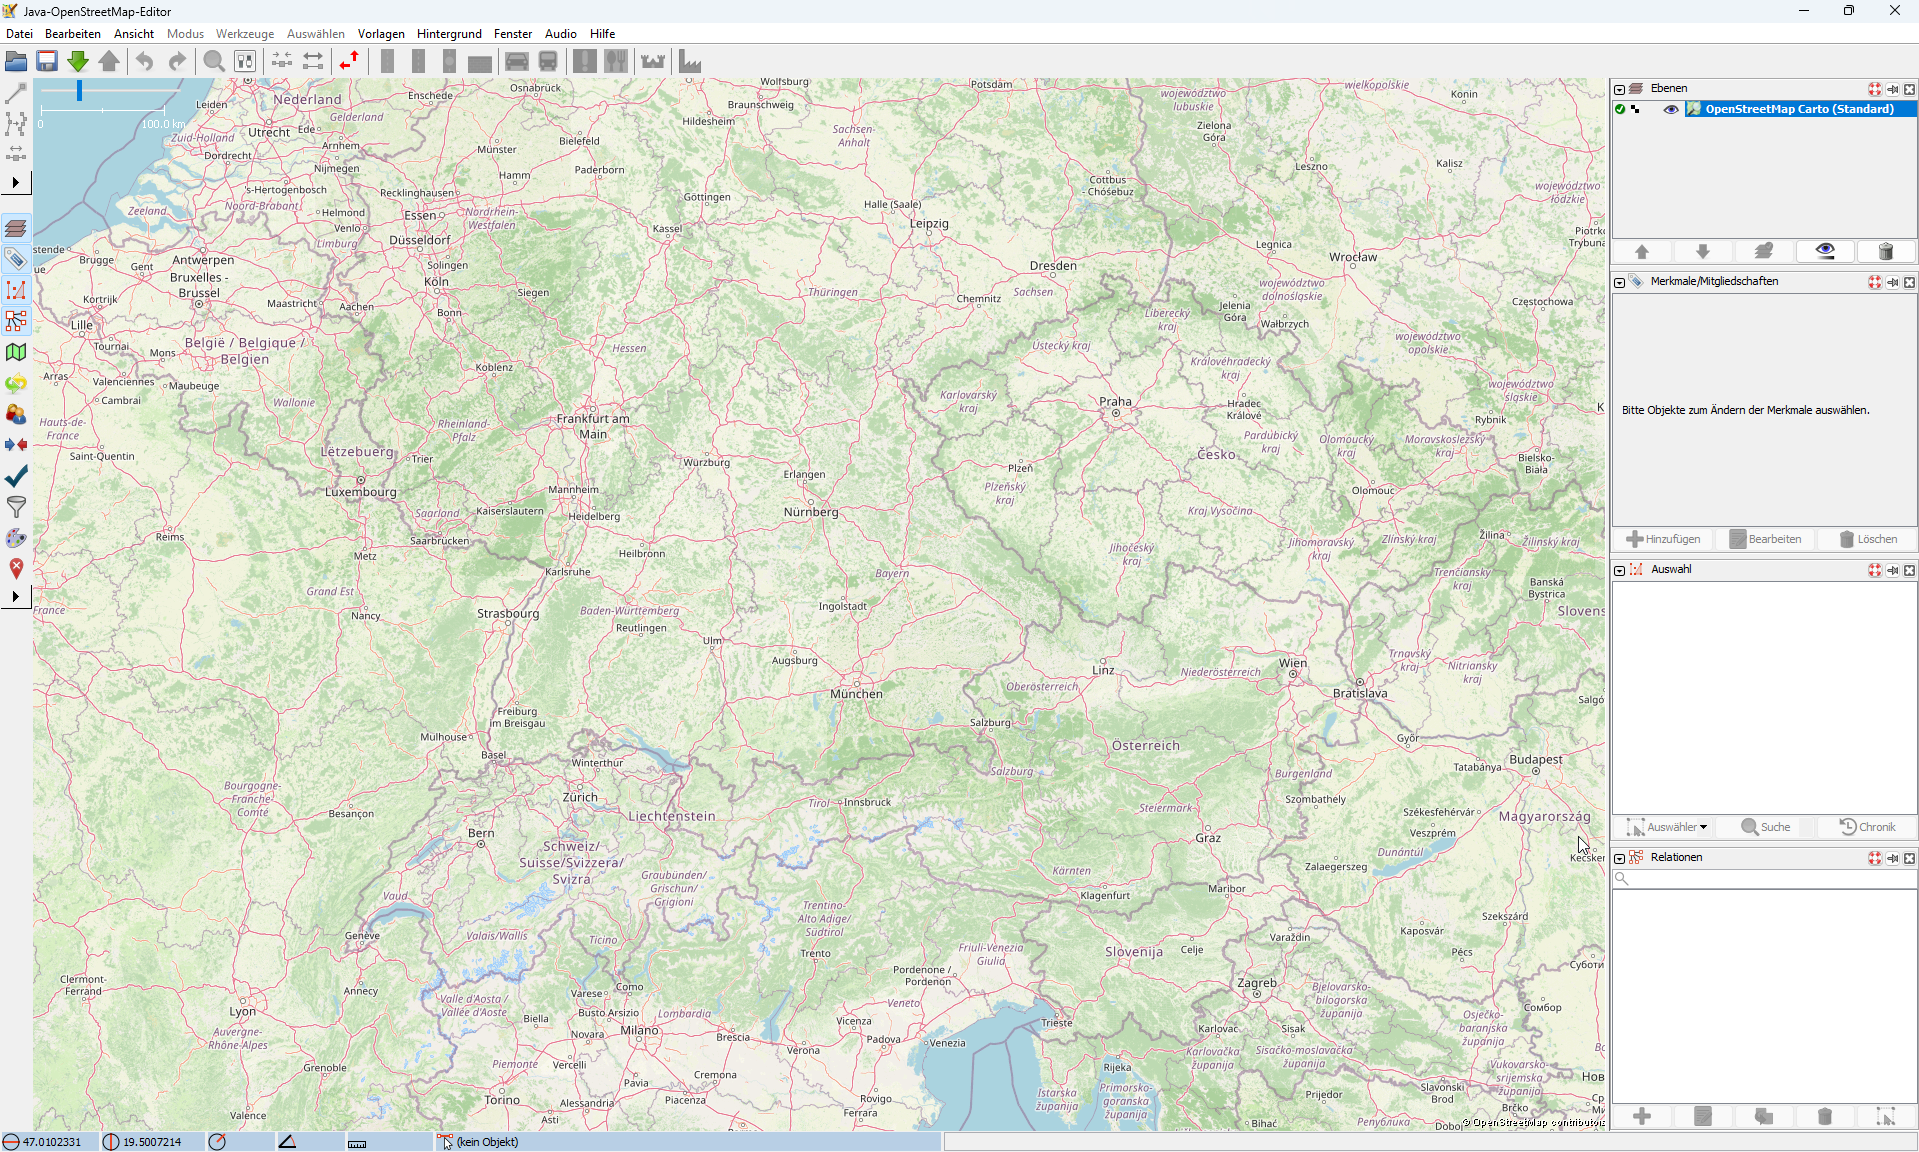1919x1152 pixels.
Task: Open the validator checkmark panel in sidebar
Action: click(x=16, y=476)
